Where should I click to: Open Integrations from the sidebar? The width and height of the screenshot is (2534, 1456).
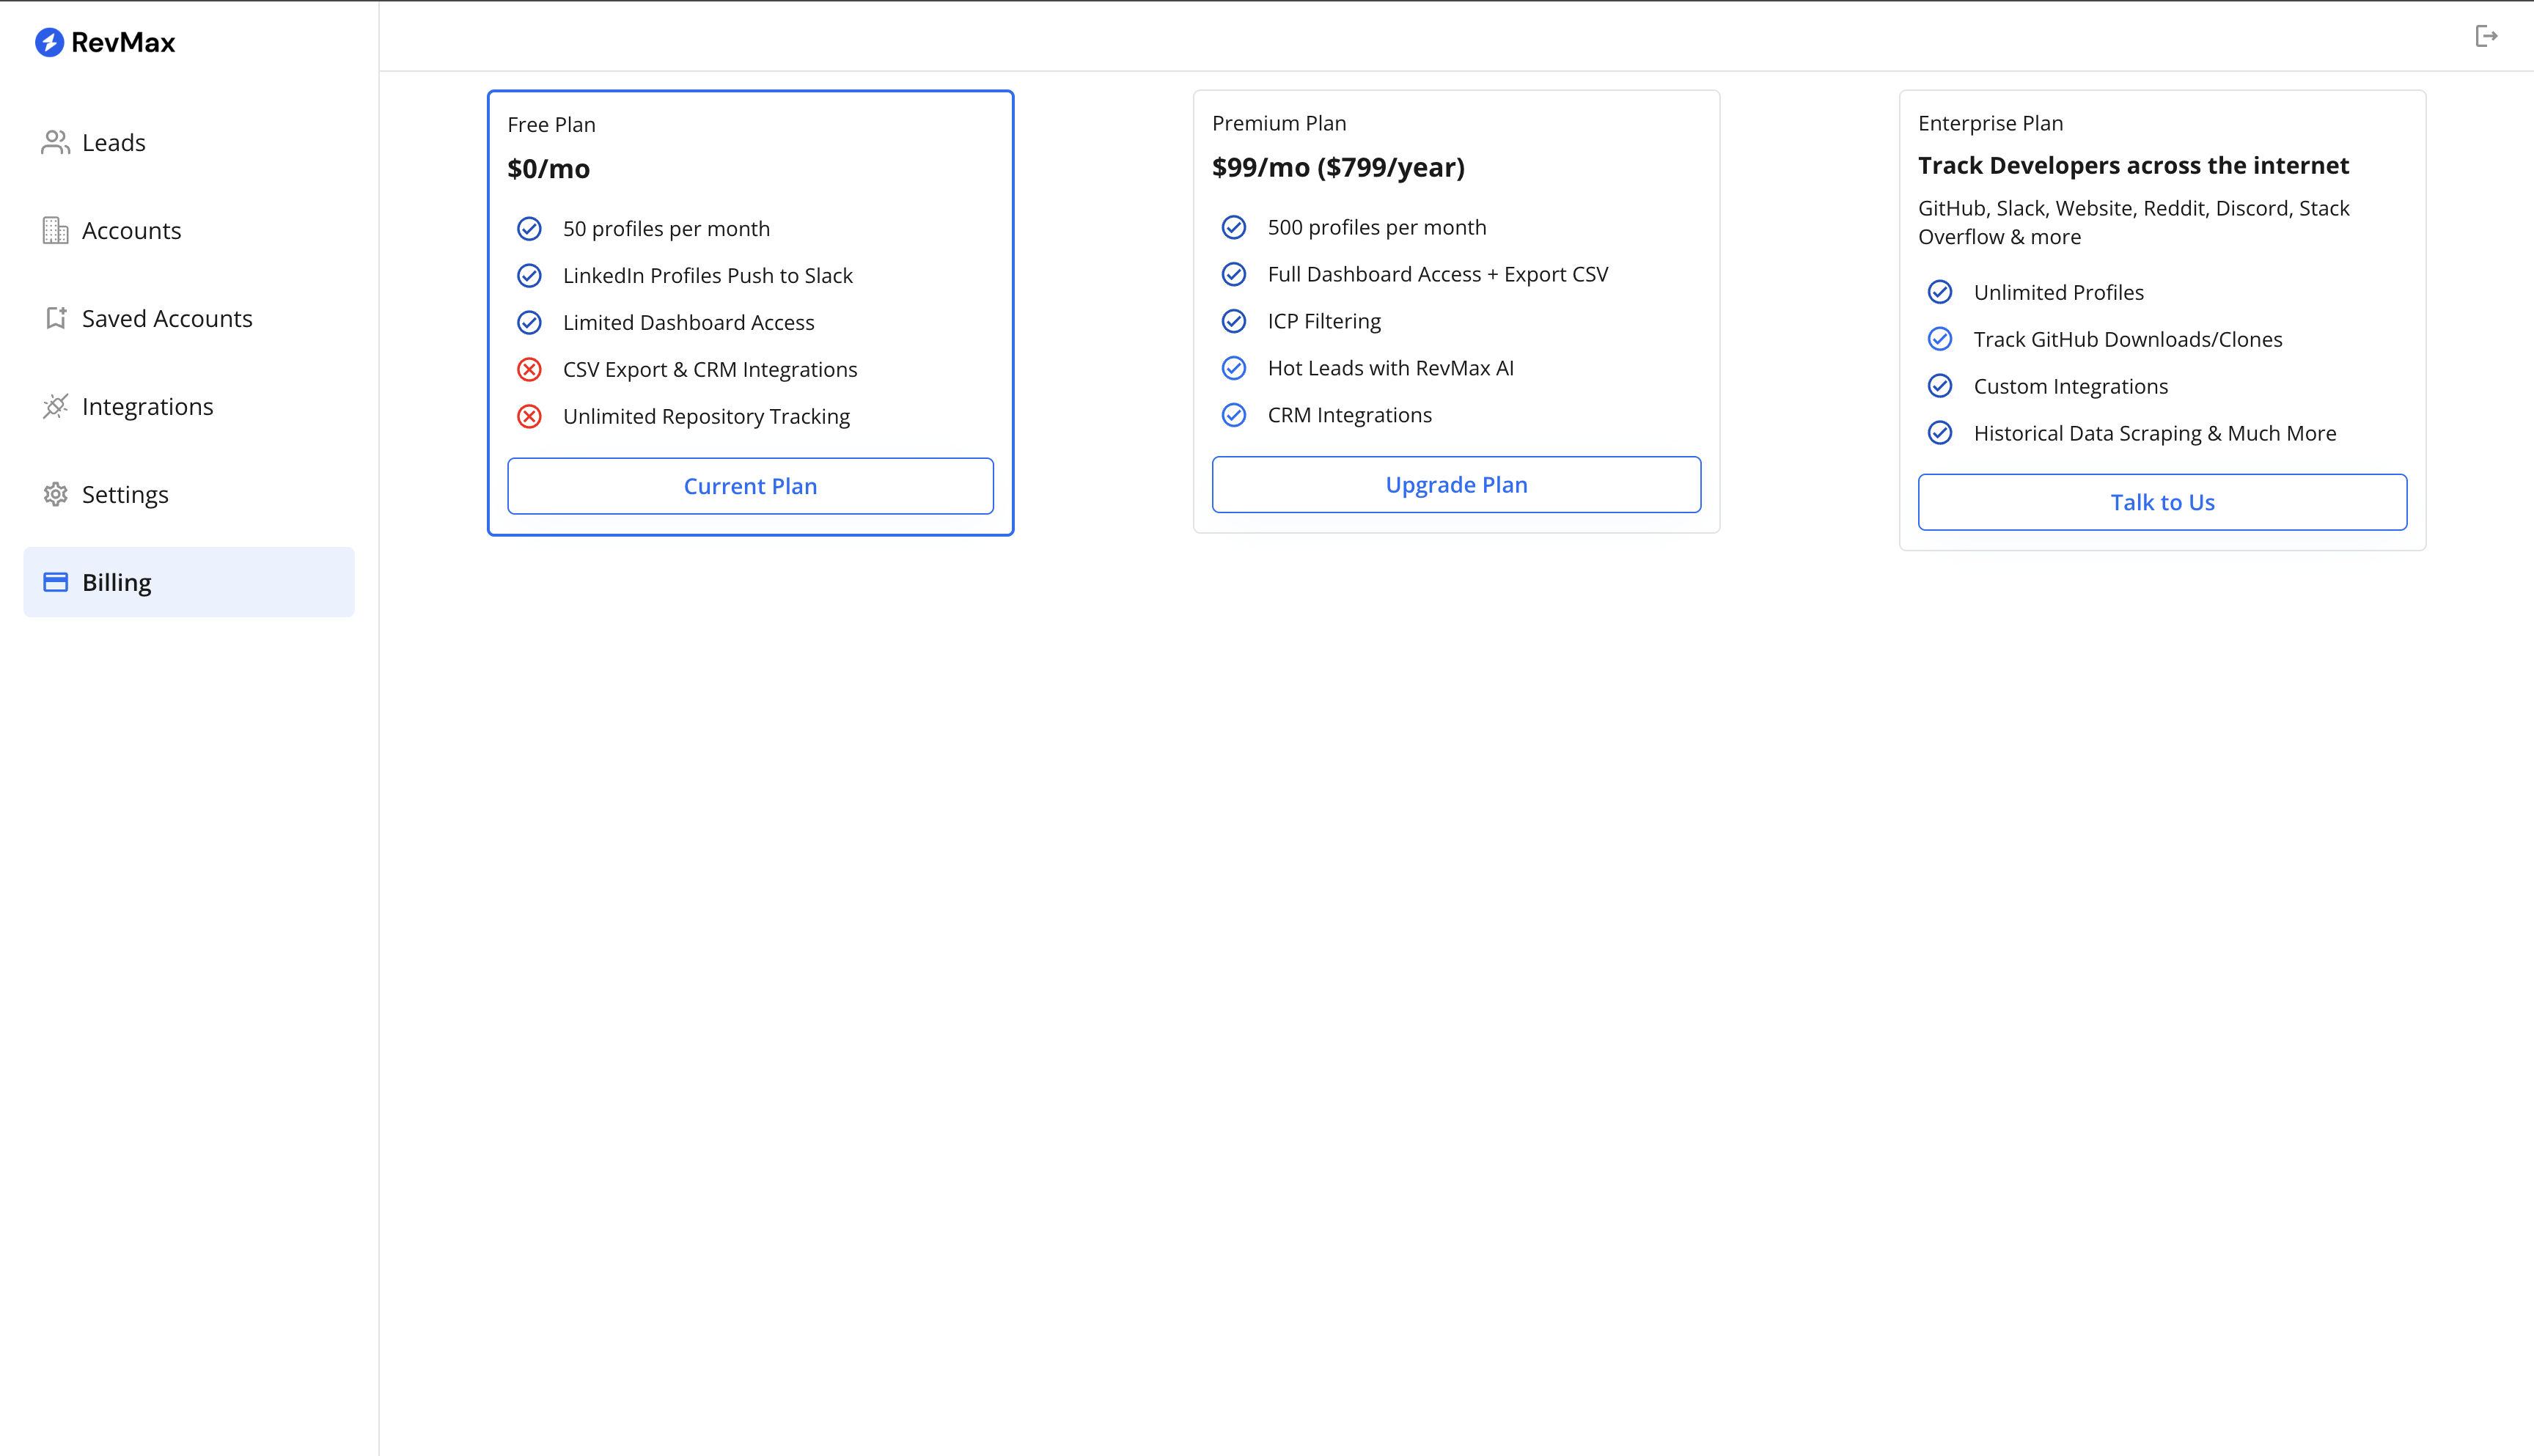point(147,407)
